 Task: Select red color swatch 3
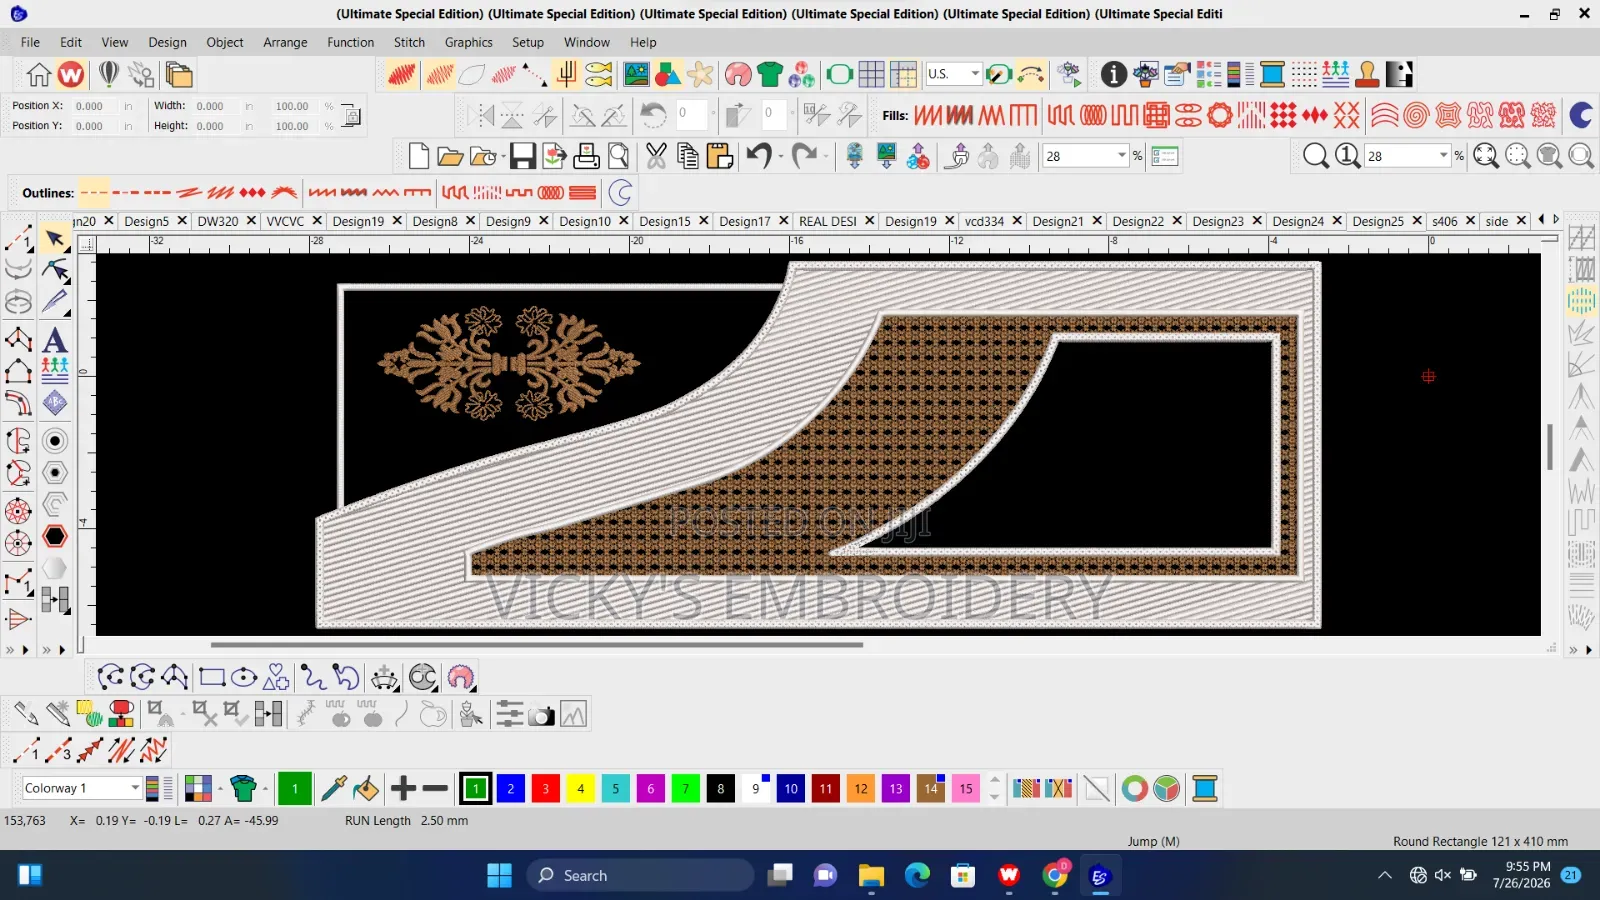pyautogui.click(x=546, y=788)
